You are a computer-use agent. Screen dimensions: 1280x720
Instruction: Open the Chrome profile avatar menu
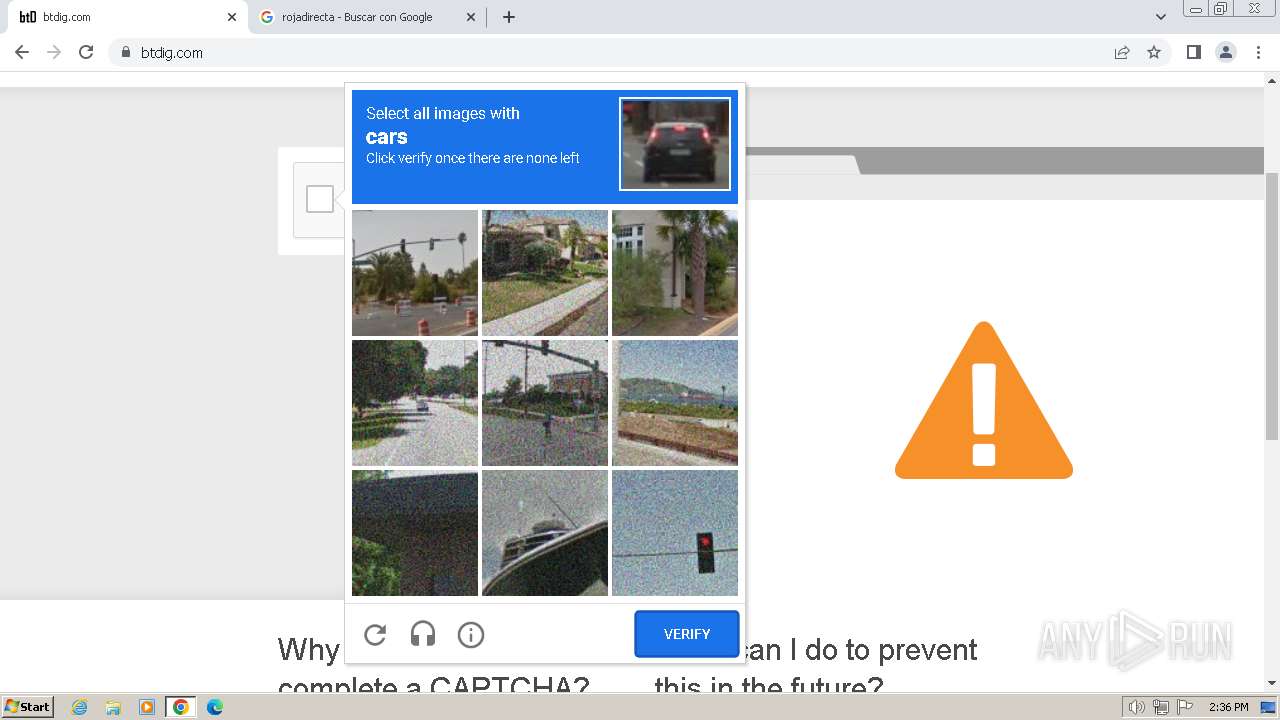pos(1226,52)
